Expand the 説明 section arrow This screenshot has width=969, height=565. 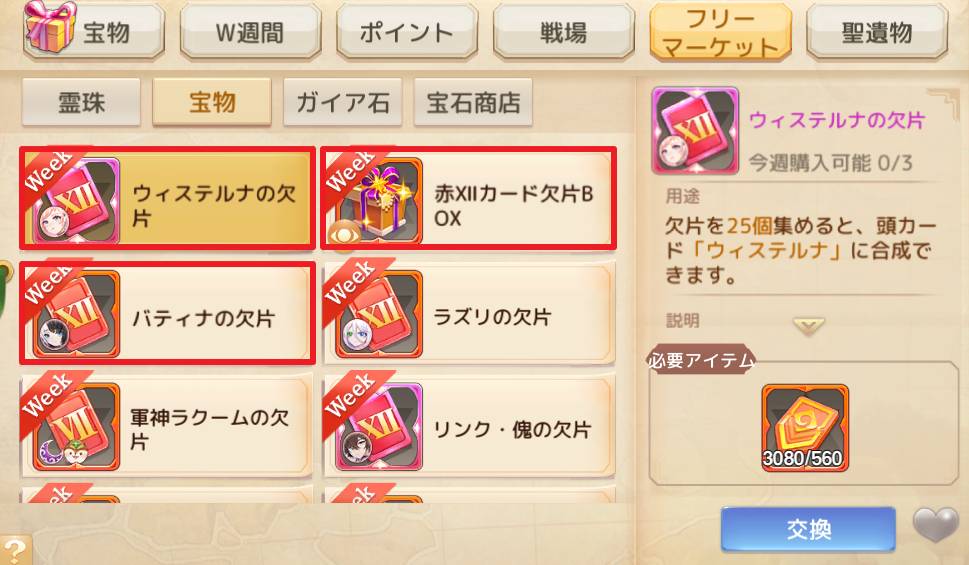pyautogui.click(x=808, y=326)
